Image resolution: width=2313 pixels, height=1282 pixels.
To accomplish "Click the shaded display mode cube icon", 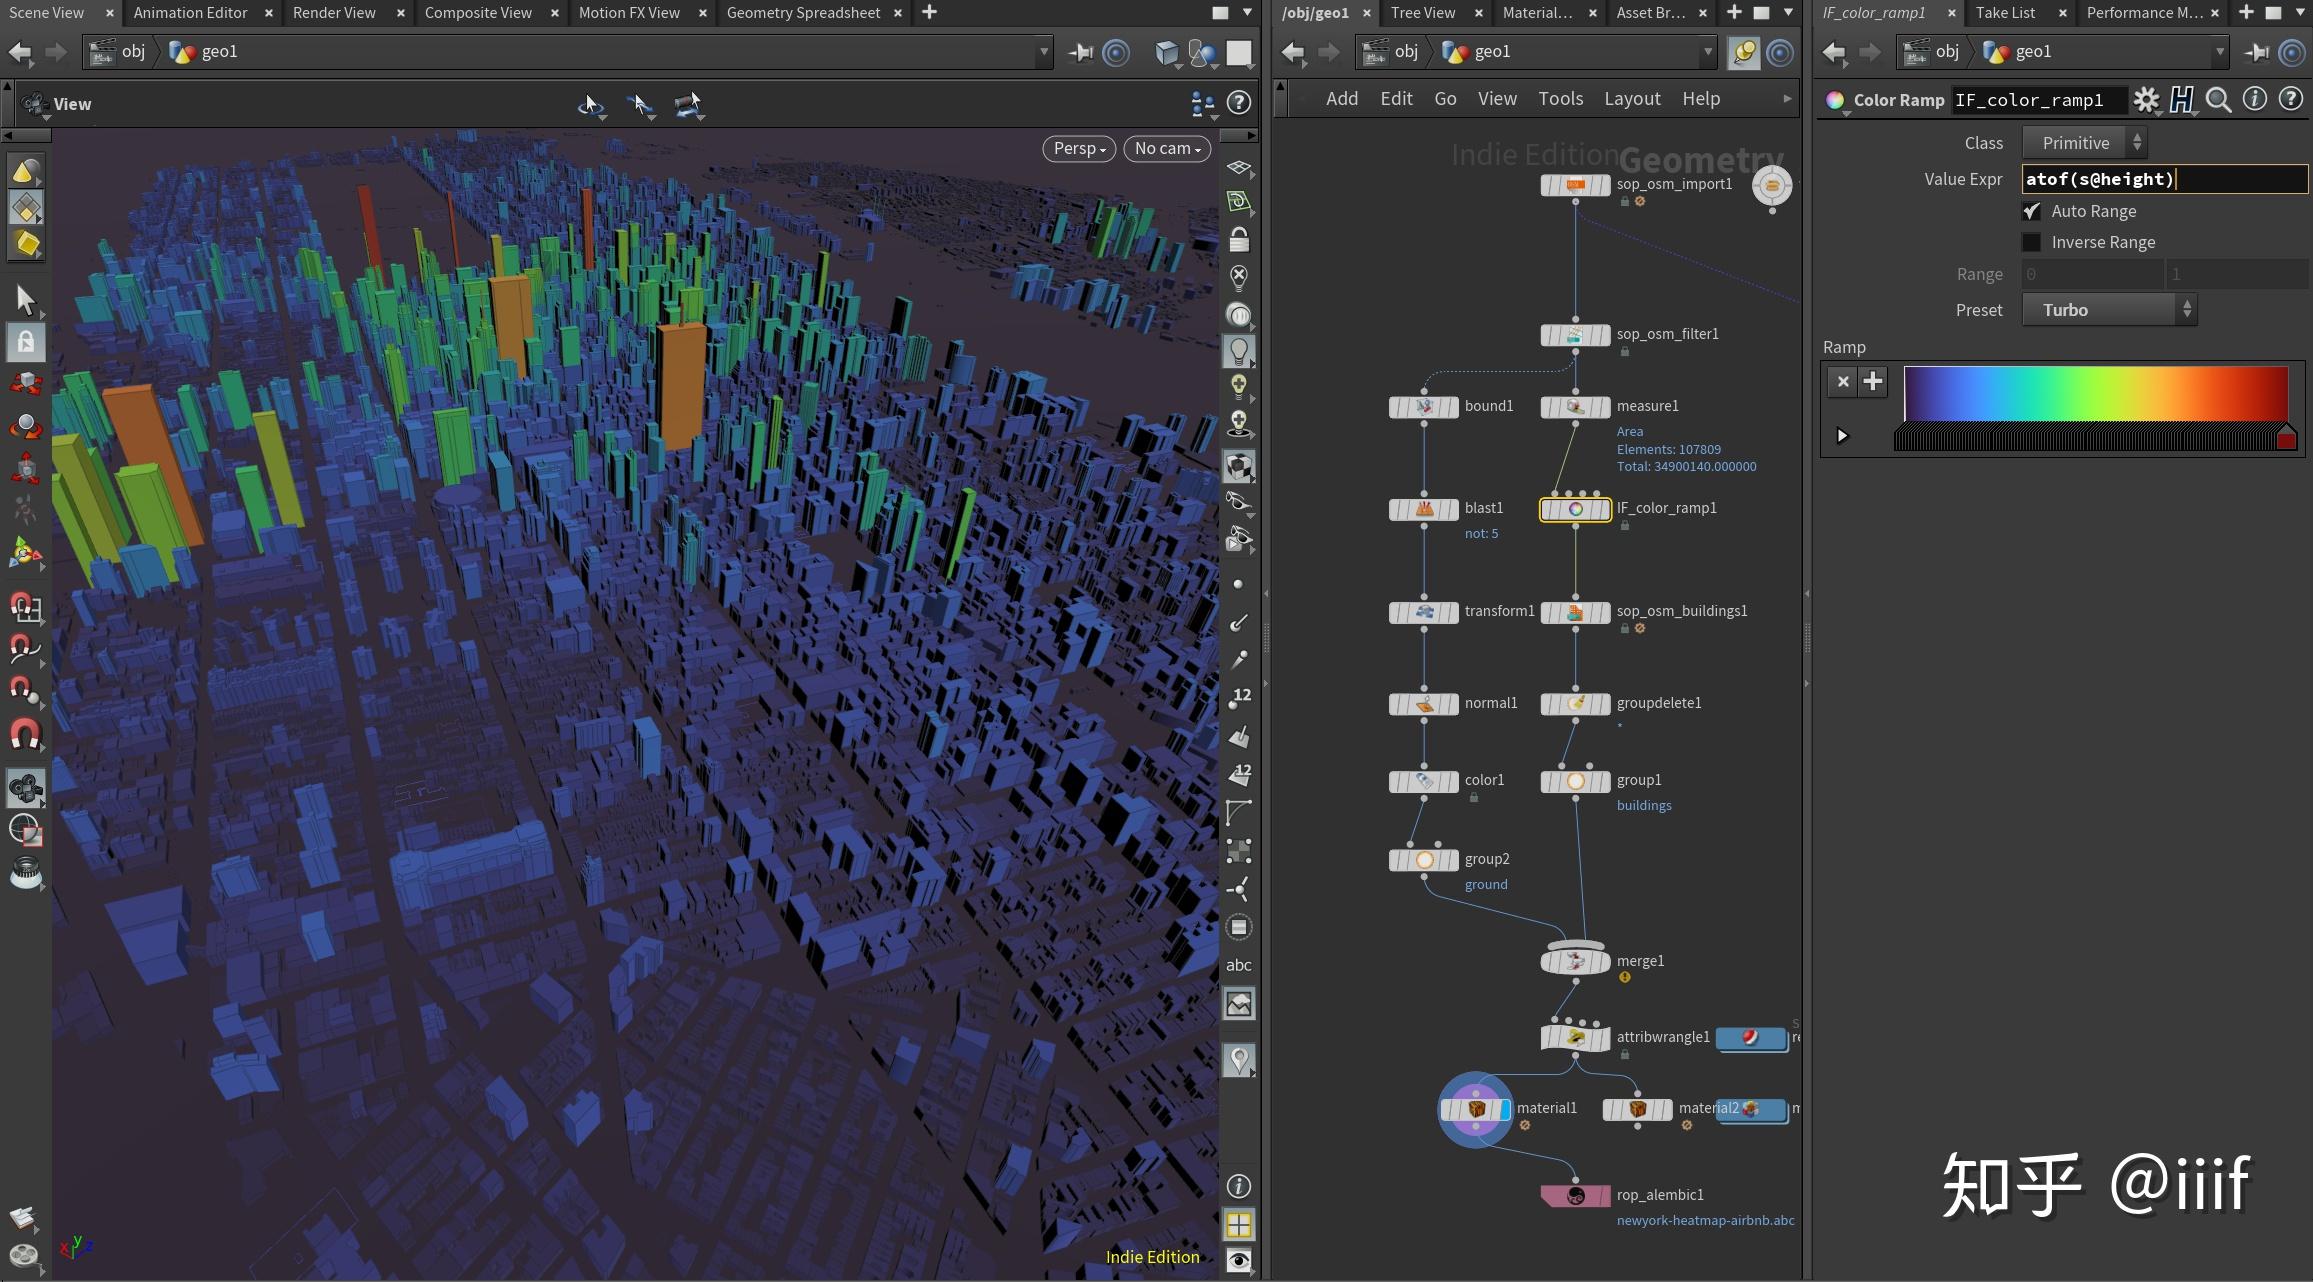I will pyautogui.click(x=1239, y=466).
